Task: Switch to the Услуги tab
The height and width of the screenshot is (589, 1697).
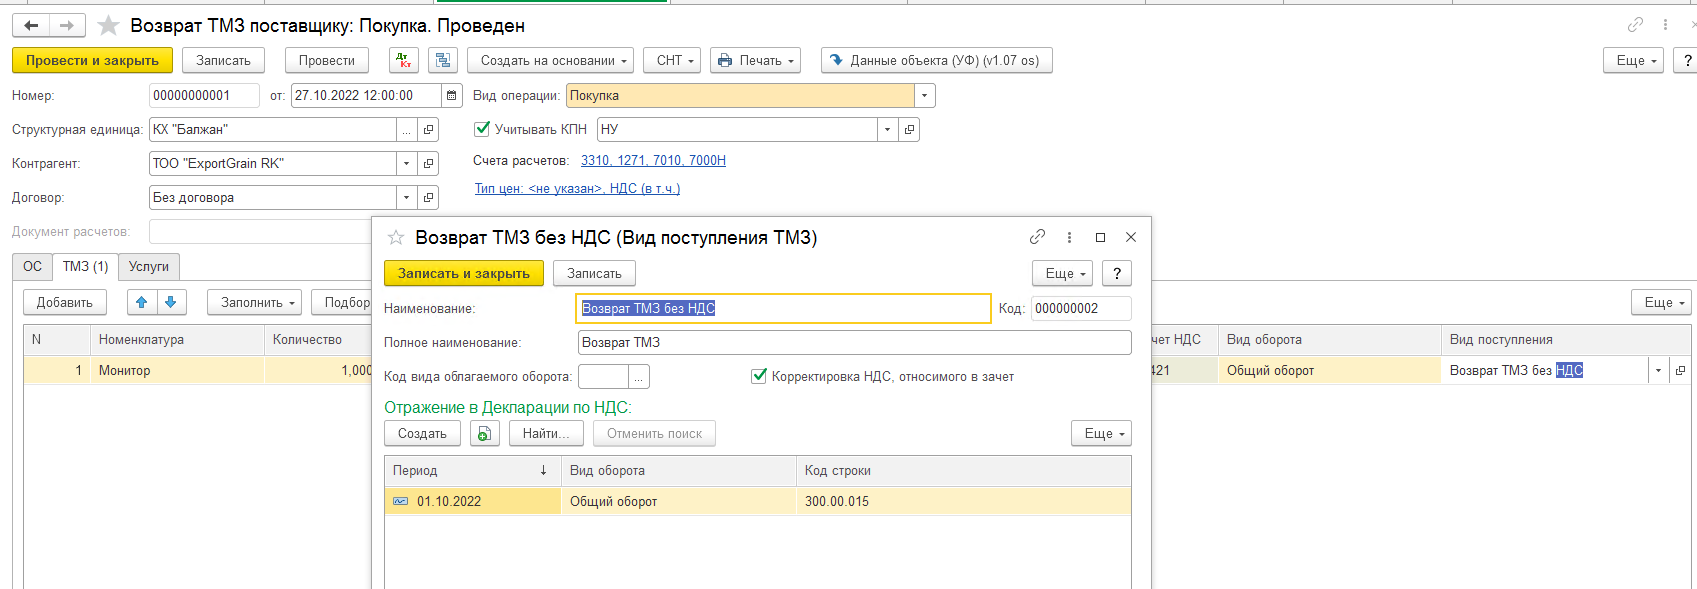Action: coord(148,266)
